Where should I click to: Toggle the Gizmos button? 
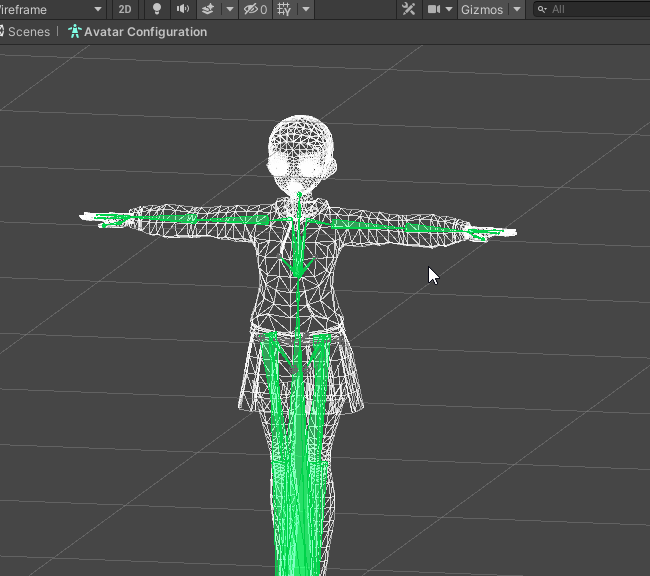point(482,9)
